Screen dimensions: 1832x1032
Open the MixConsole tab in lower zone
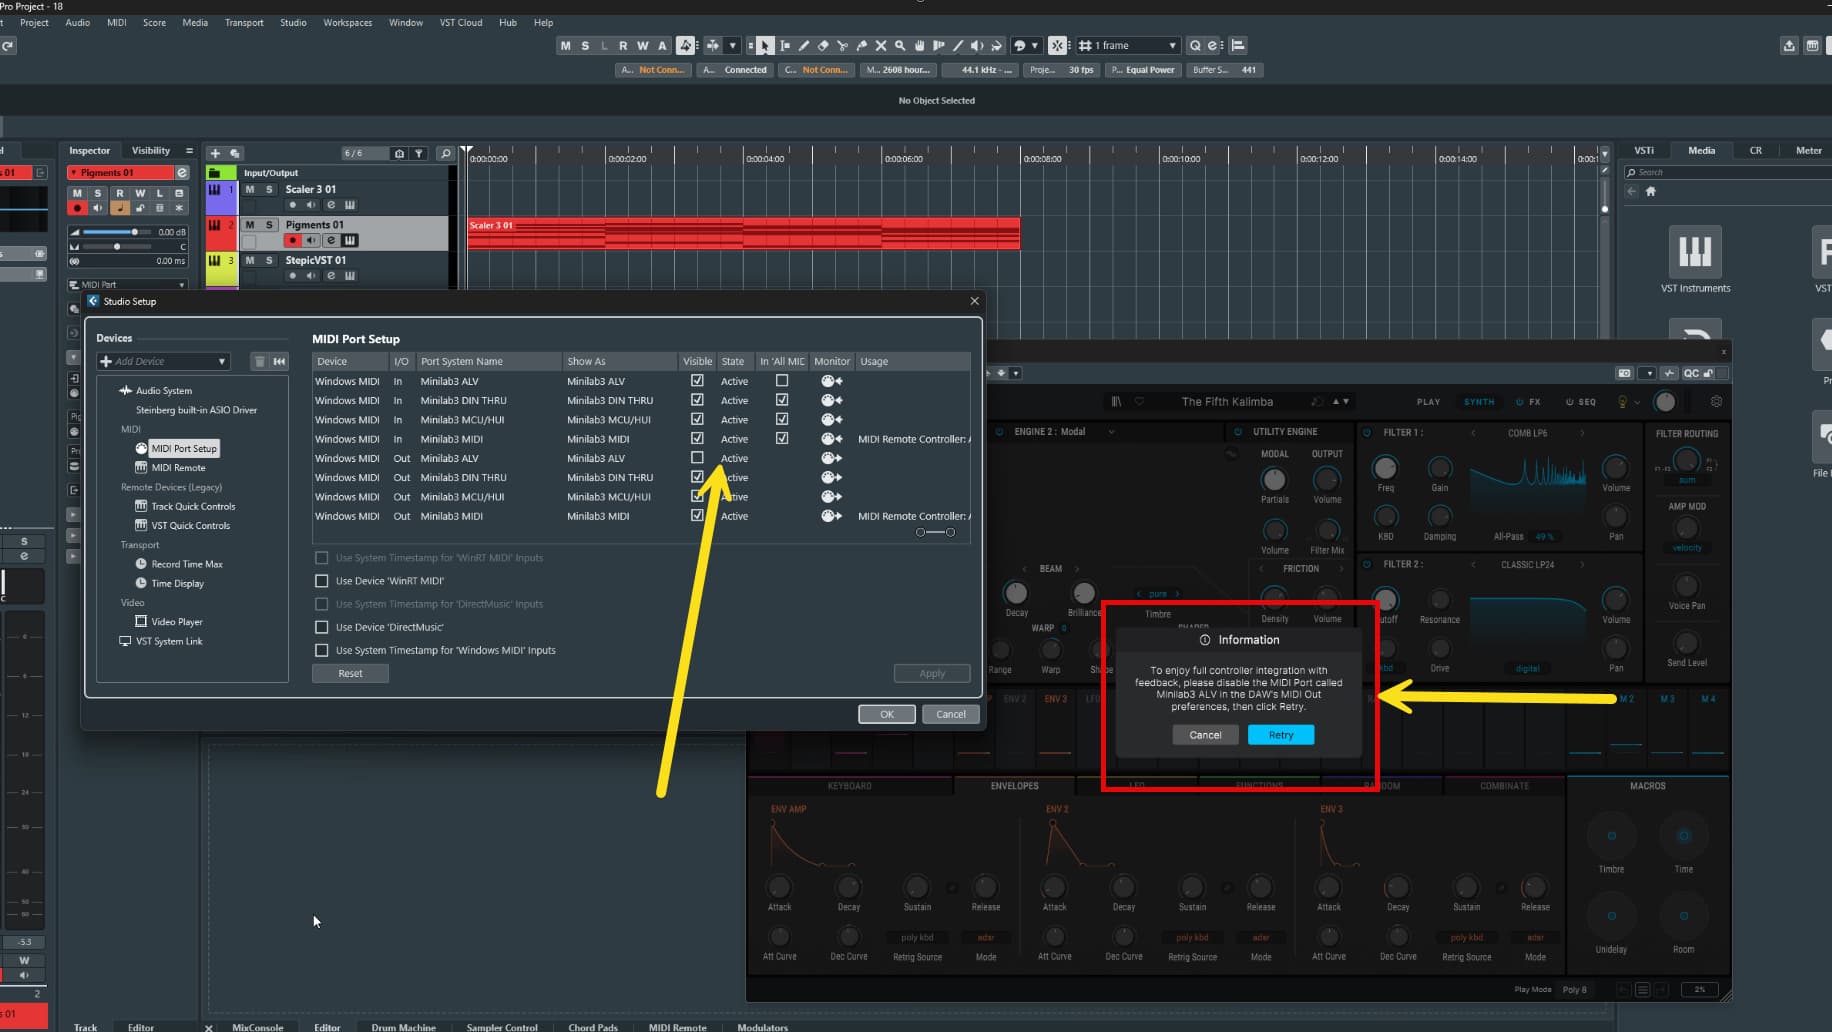[257, 1027]
